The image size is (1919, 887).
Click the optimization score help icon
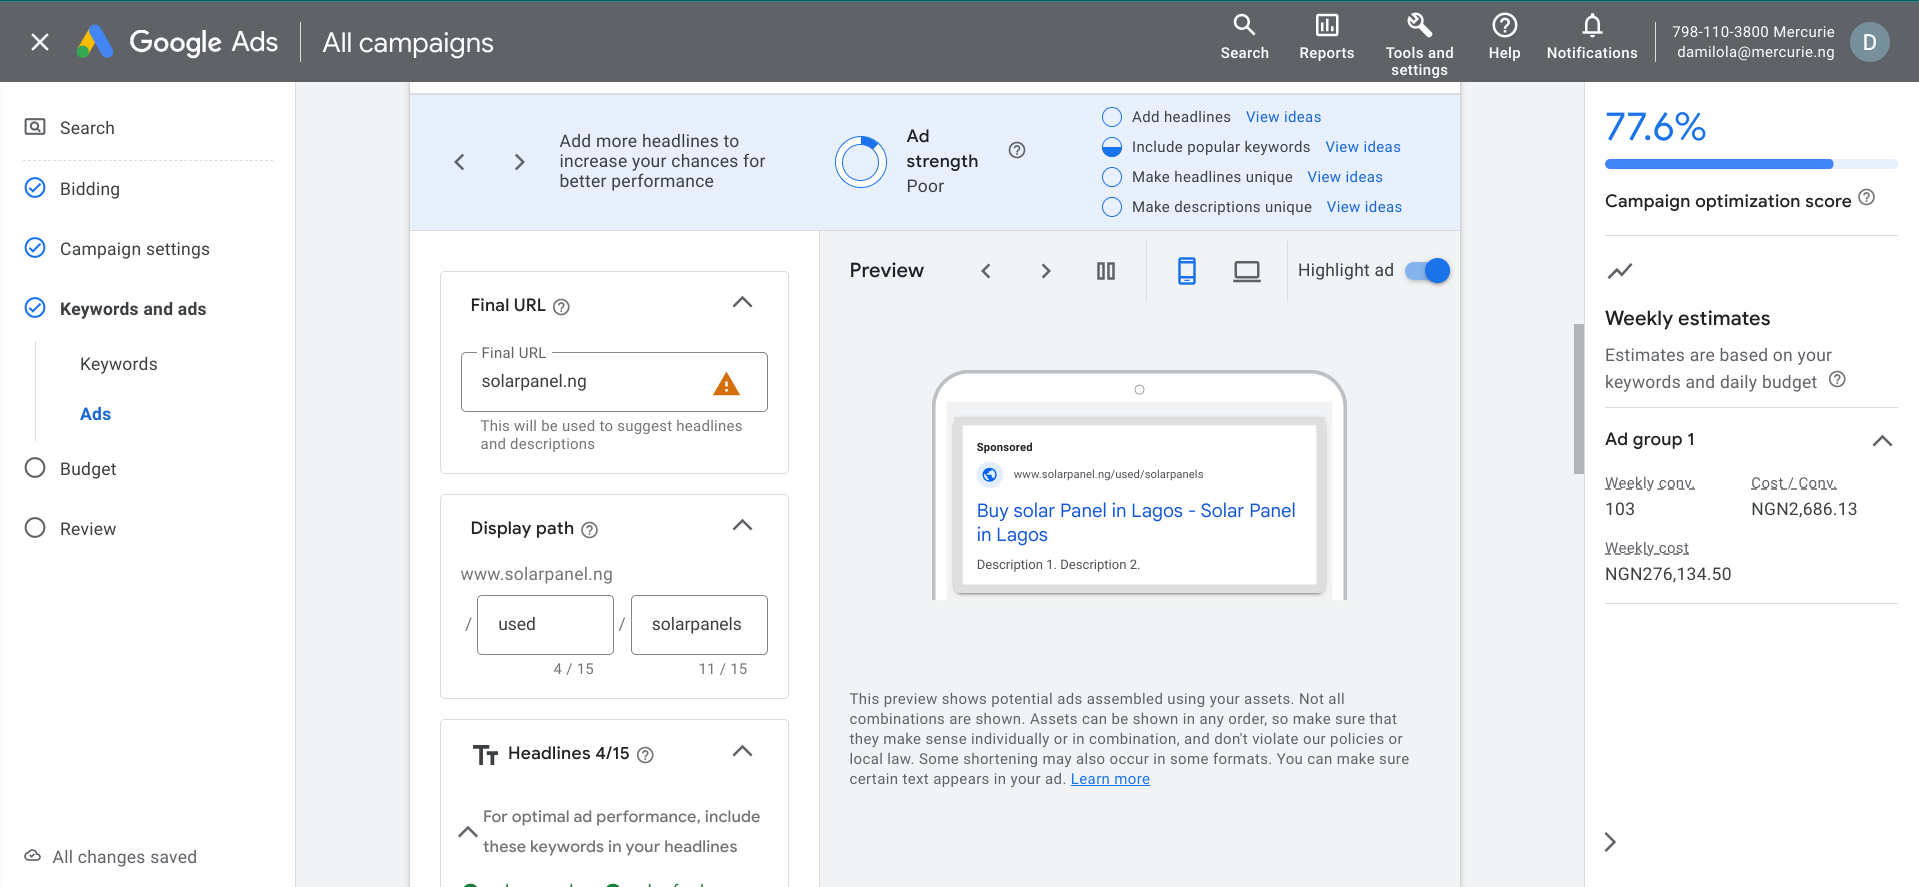pos(1867,198)
